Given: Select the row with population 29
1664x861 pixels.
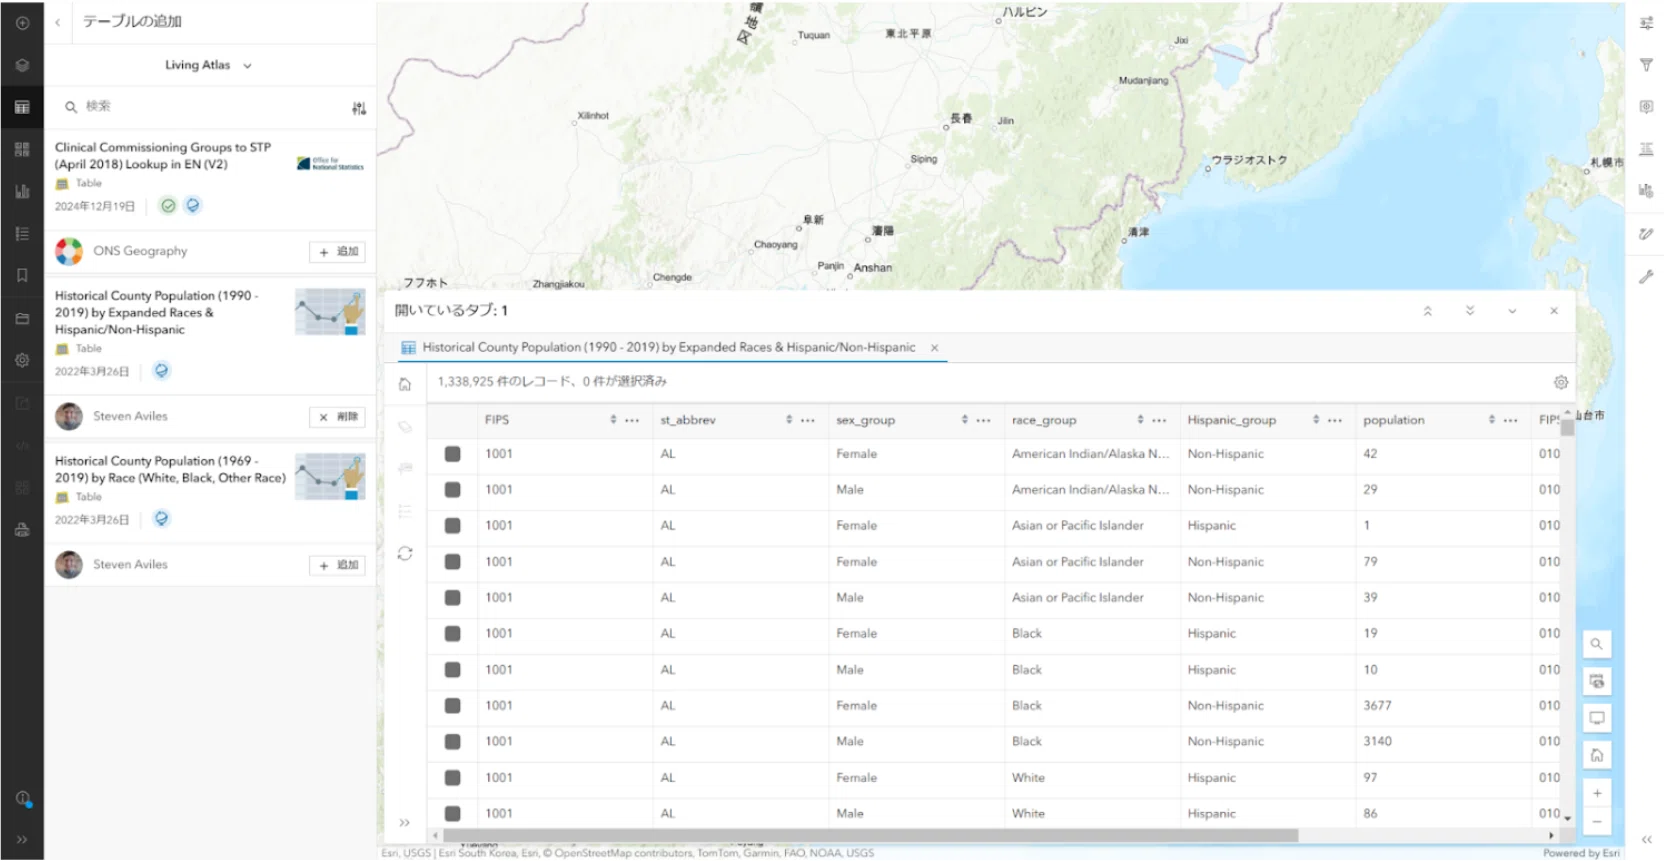Looking at the screenshot, I should 453,490.
